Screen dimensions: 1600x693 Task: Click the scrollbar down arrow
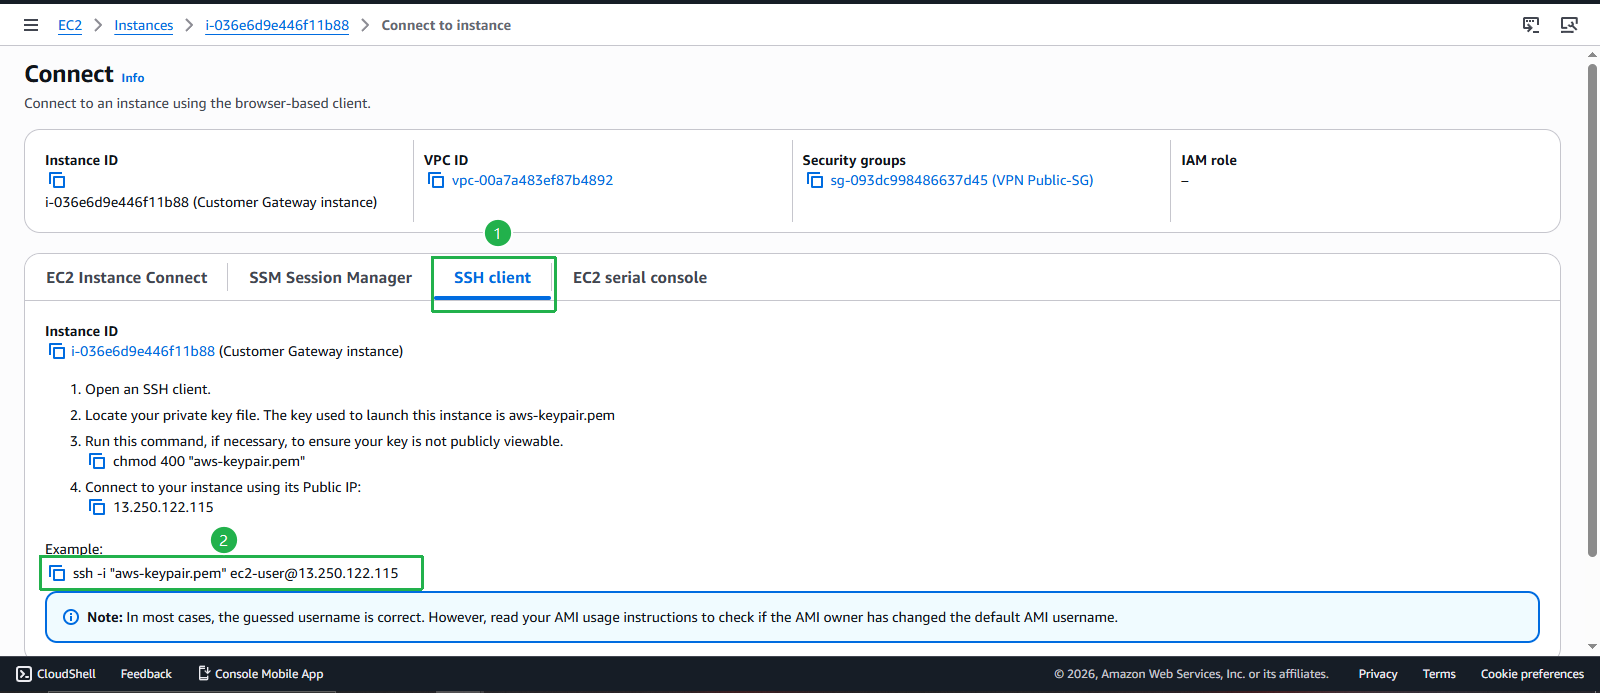[1592, 647]
